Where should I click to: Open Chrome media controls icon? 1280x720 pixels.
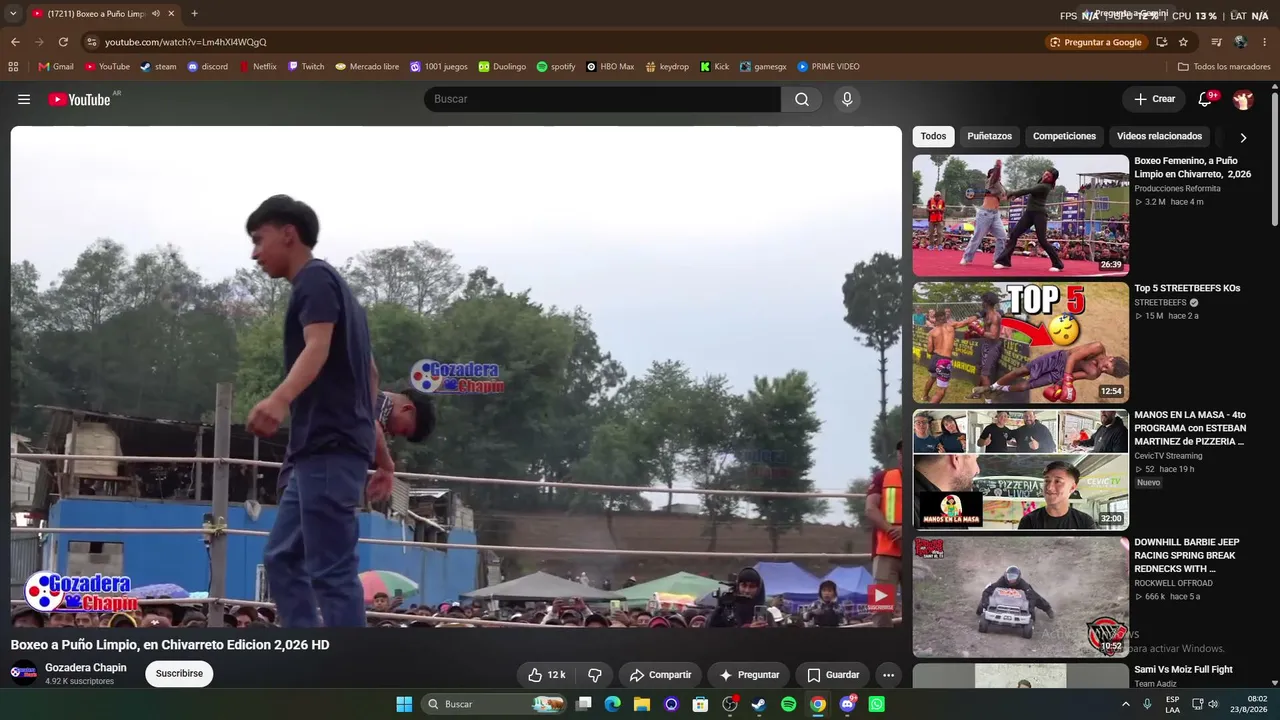(x=1217, y=42)
